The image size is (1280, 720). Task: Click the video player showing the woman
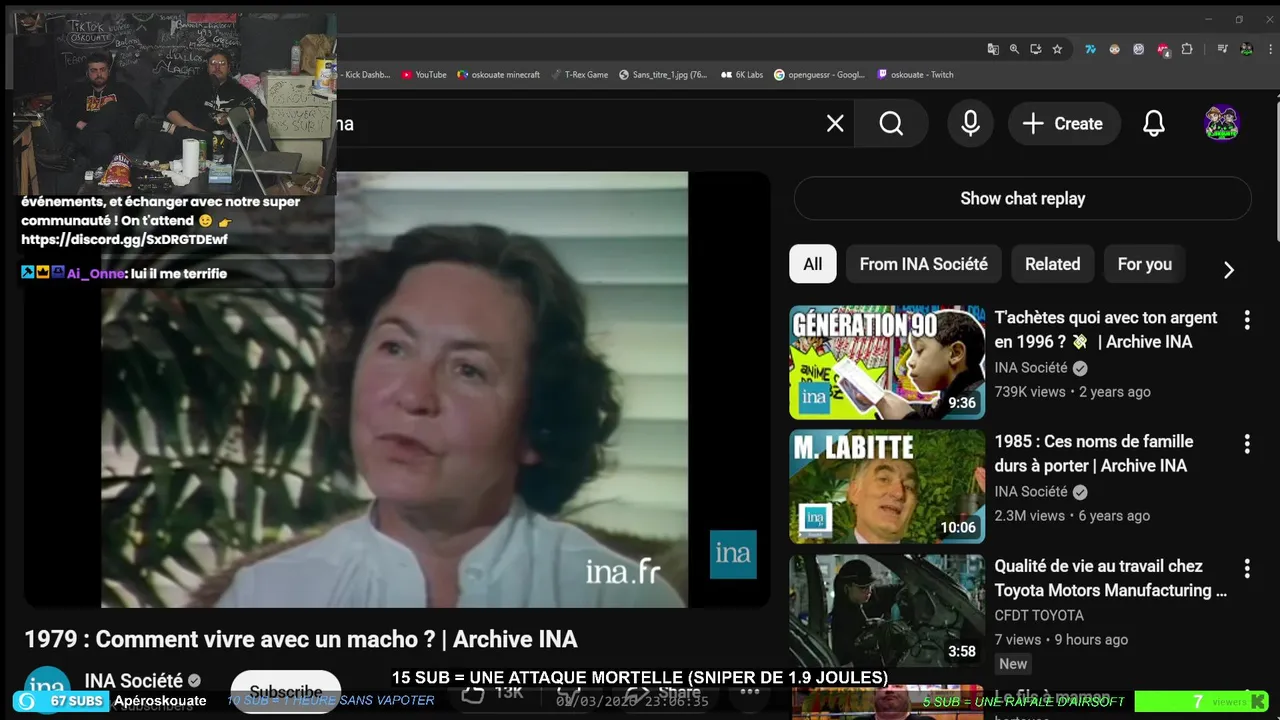click(395, 390)
